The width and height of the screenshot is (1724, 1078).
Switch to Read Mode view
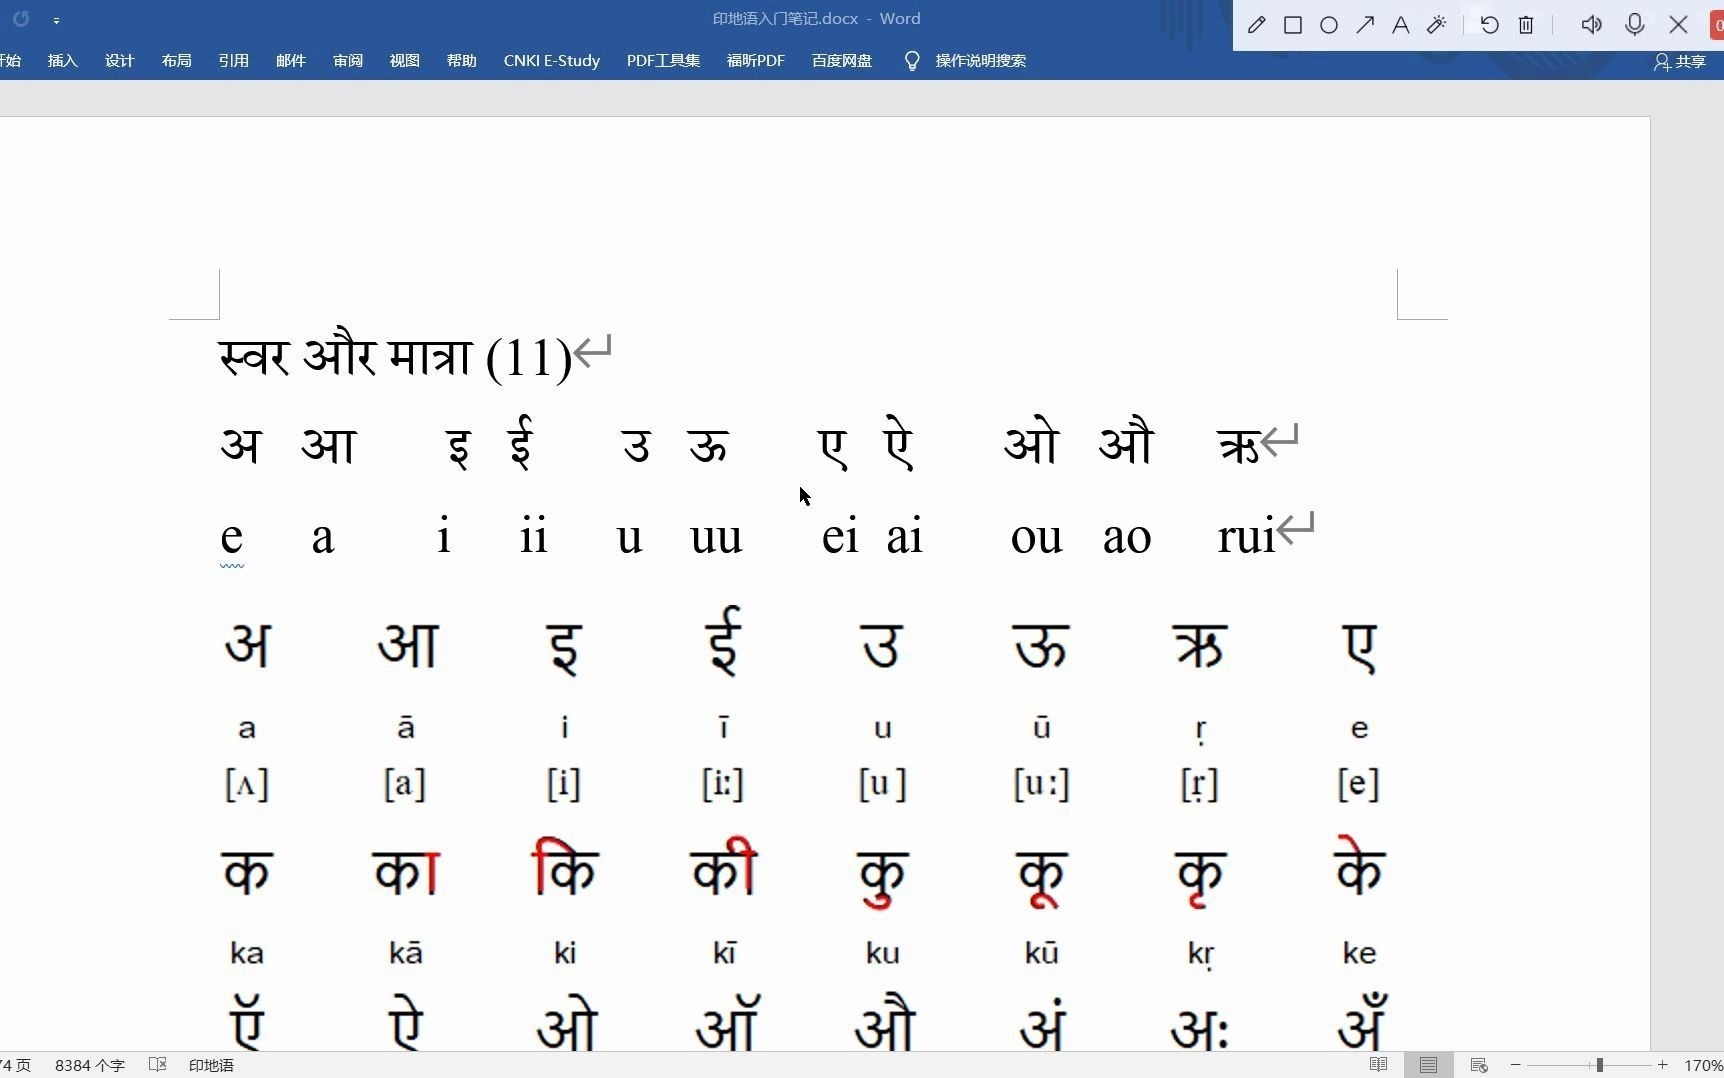coord(1378,1065)
